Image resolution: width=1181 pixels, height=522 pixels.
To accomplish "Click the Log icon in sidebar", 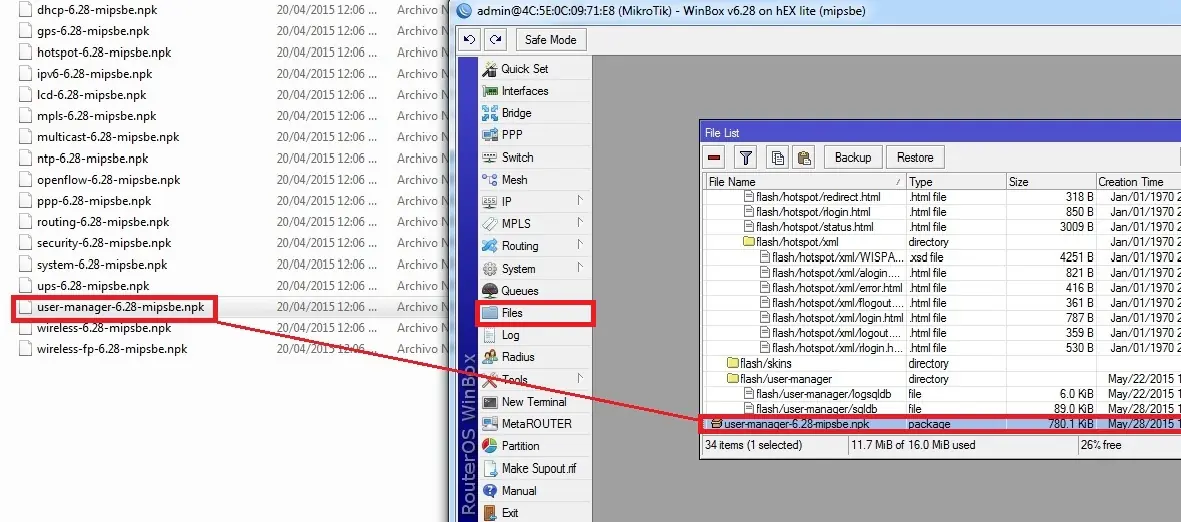I will coord(490,335).
